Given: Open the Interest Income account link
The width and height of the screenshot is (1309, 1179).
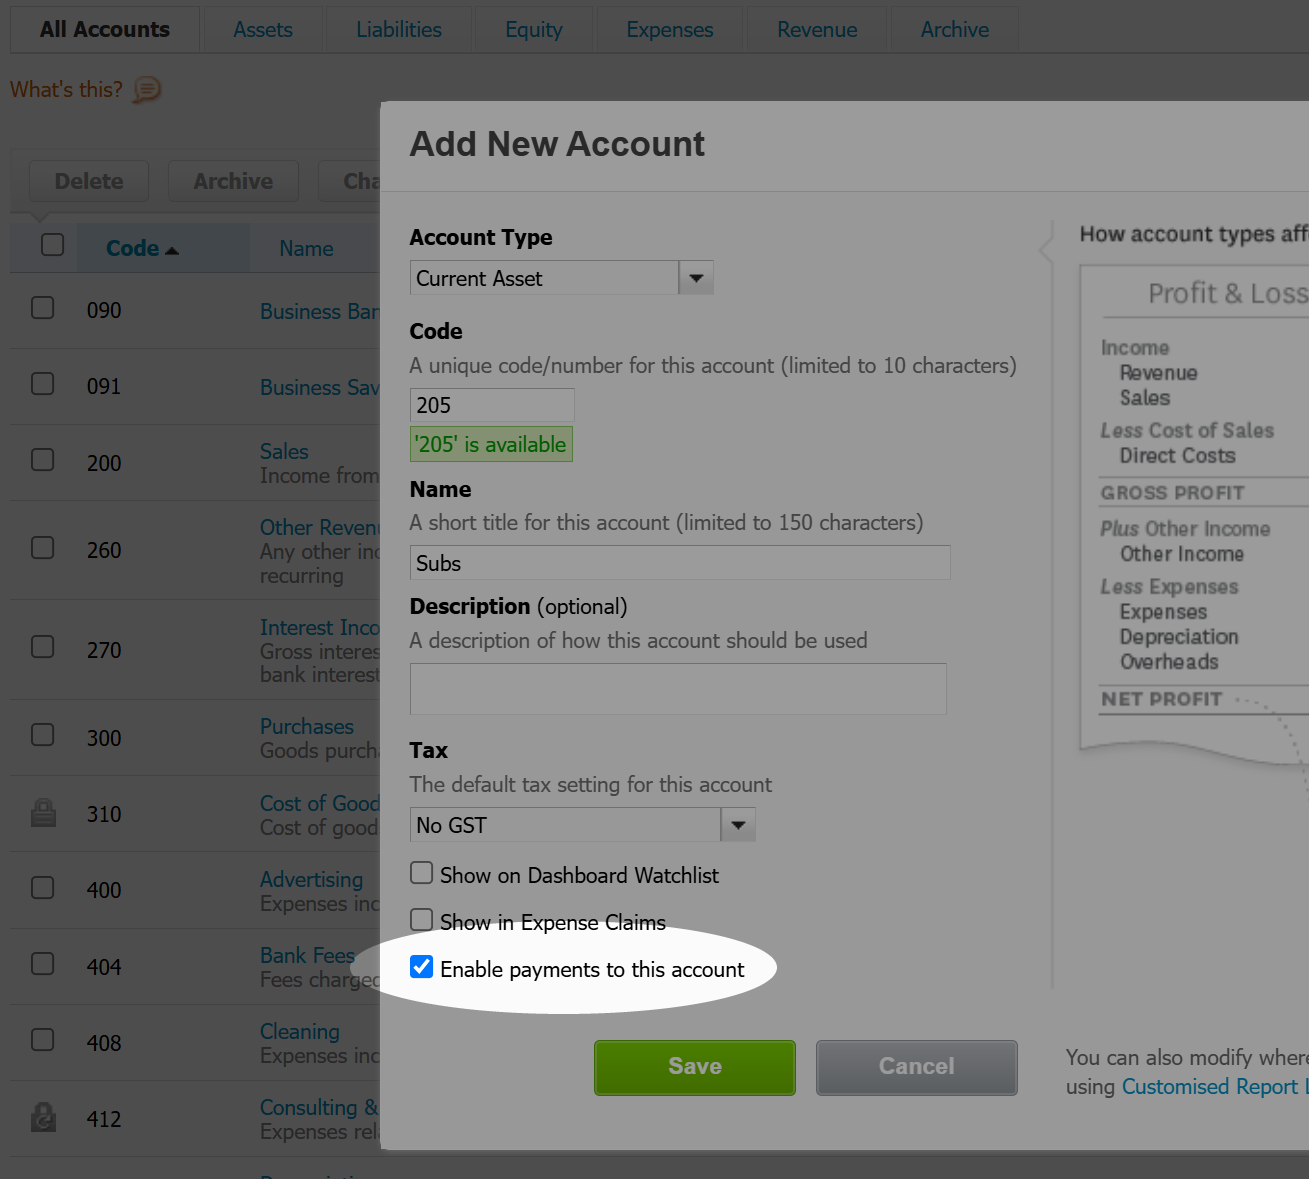Looking at the screenshot, I should pyautogui.click(x=319, y=628).
